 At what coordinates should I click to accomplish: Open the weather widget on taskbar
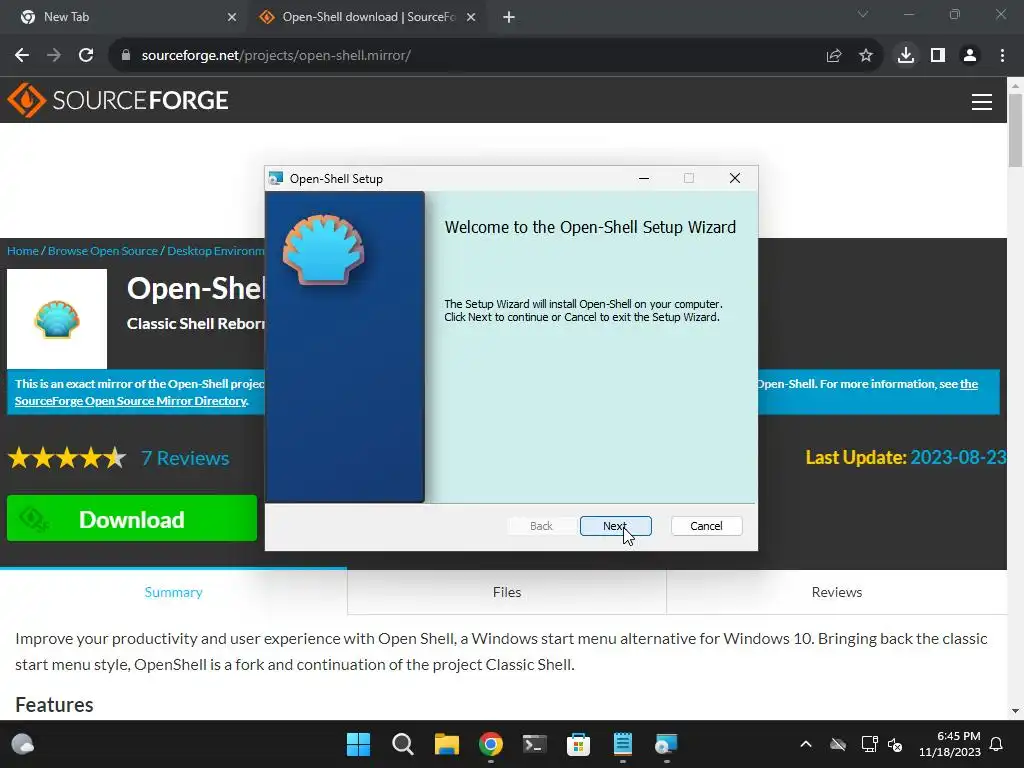point(23,744)
